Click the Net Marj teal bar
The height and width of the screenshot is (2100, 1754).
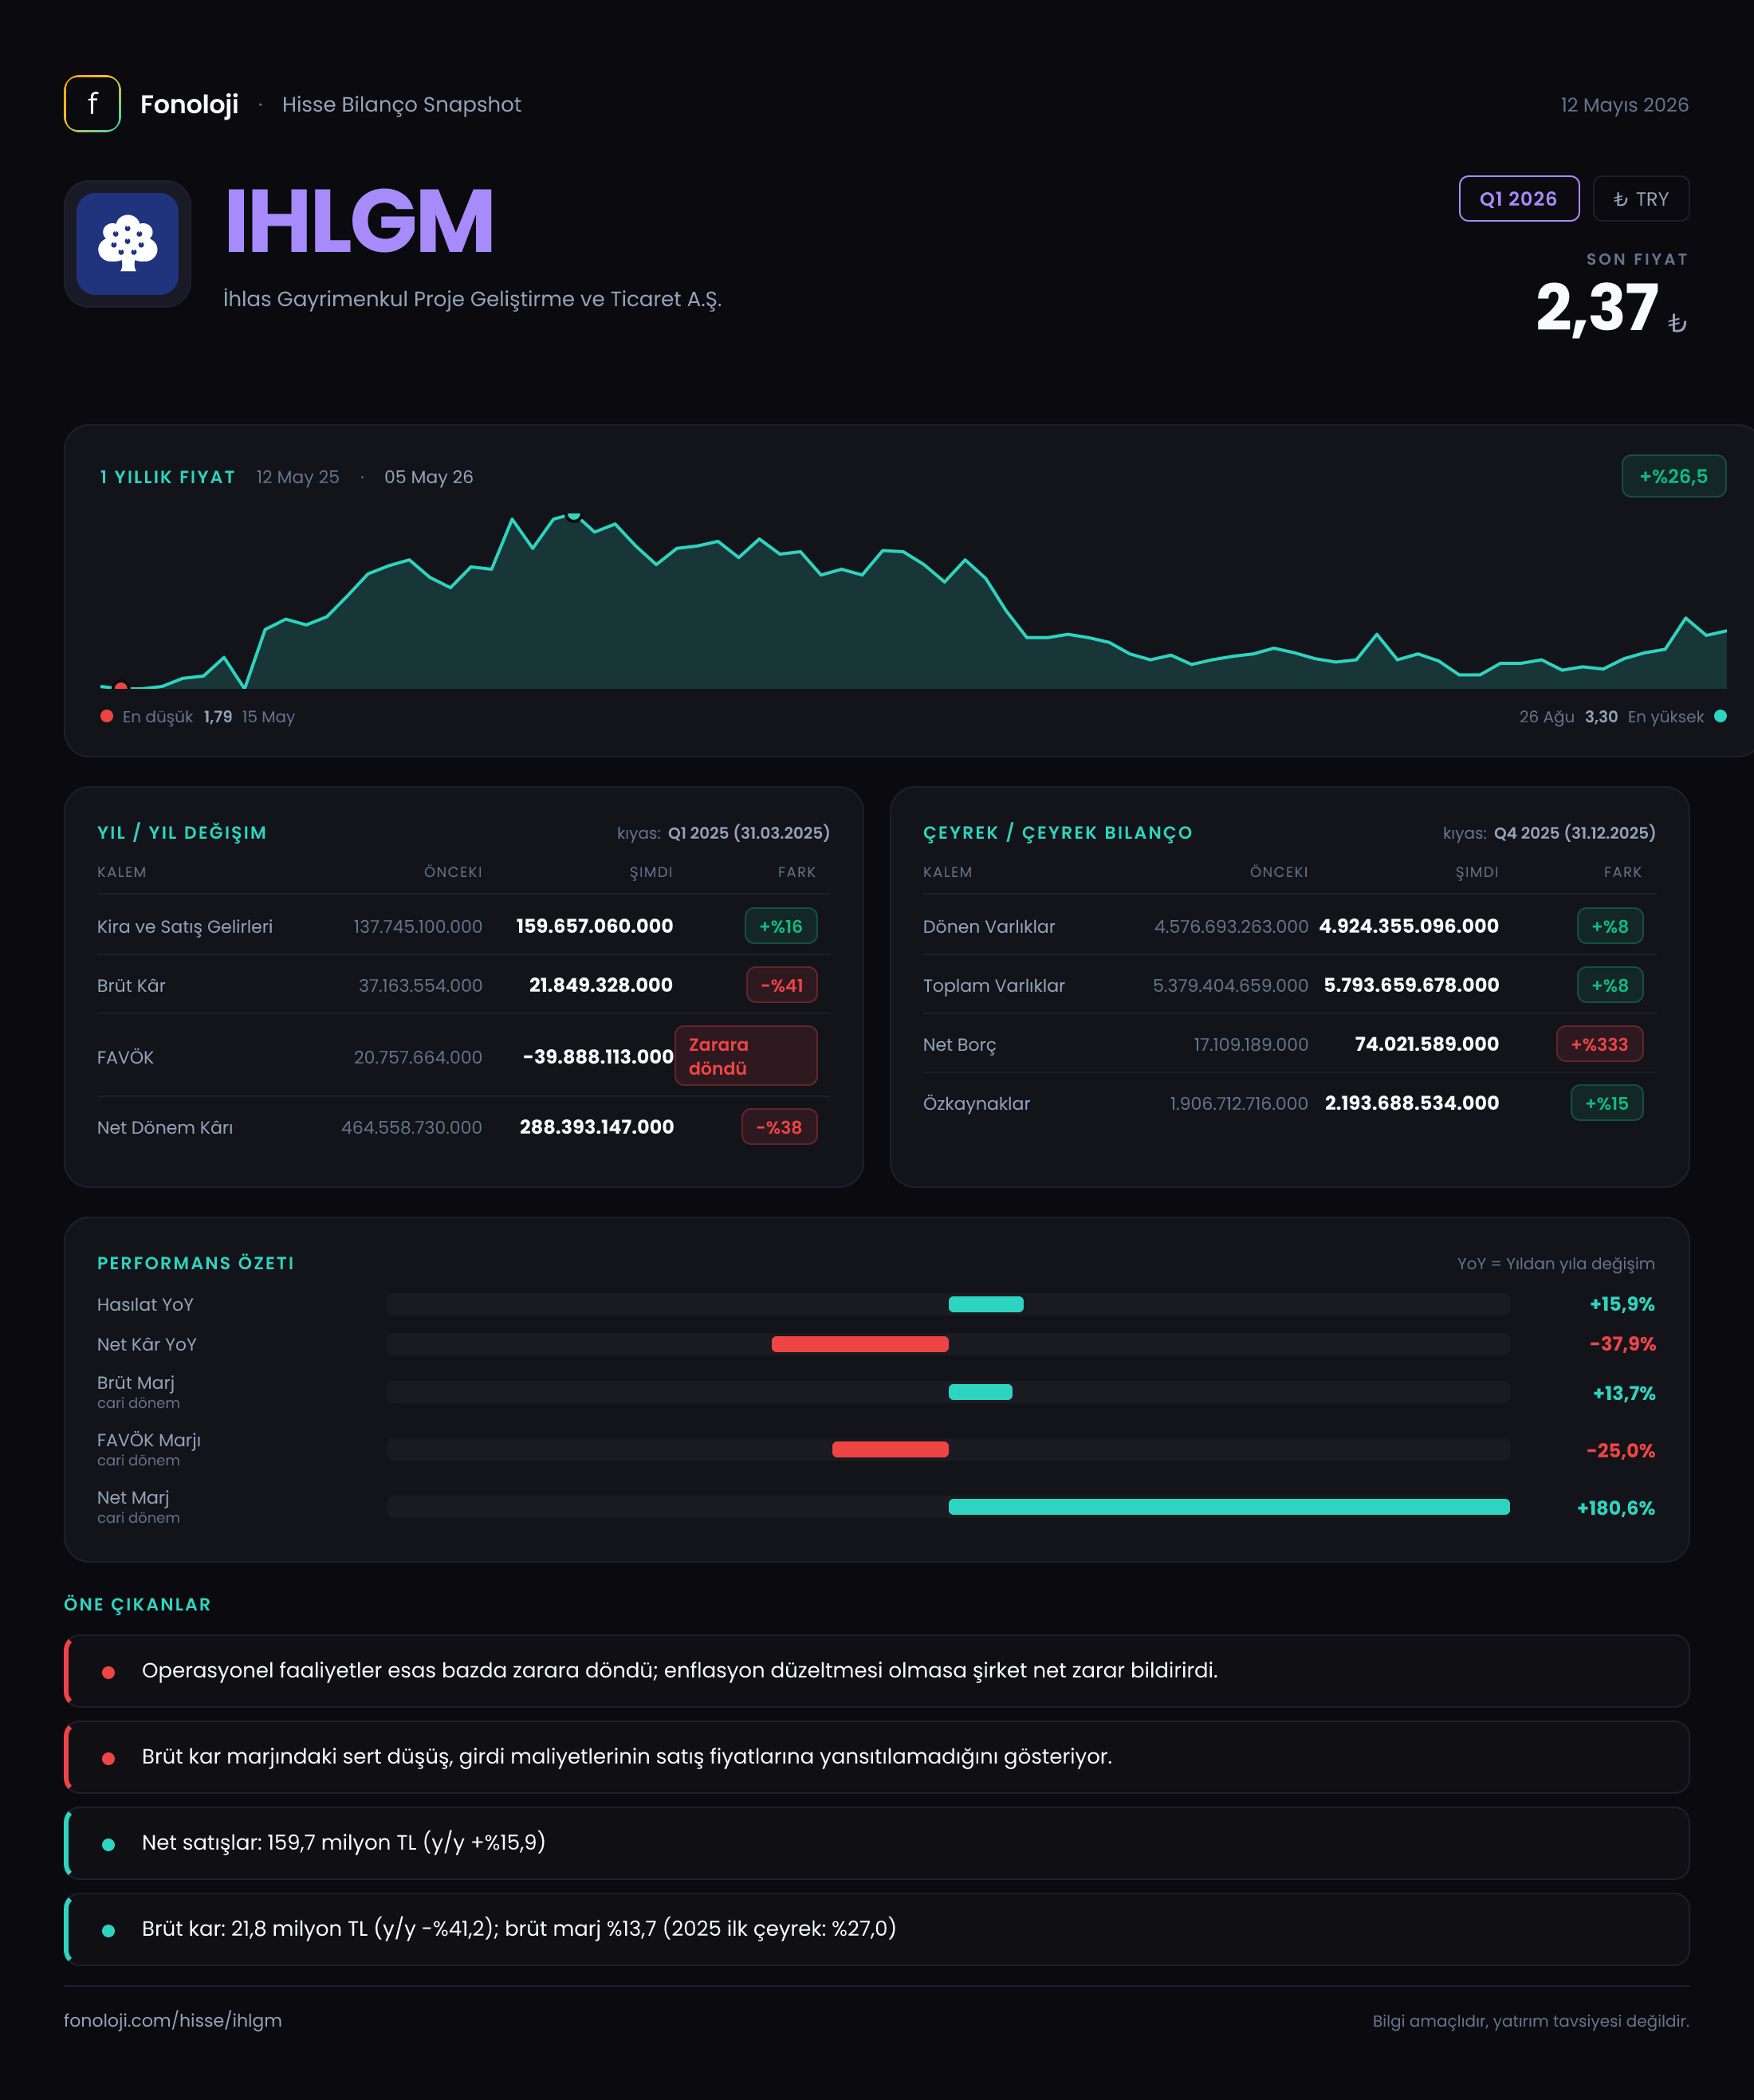pos(1229,1507)
